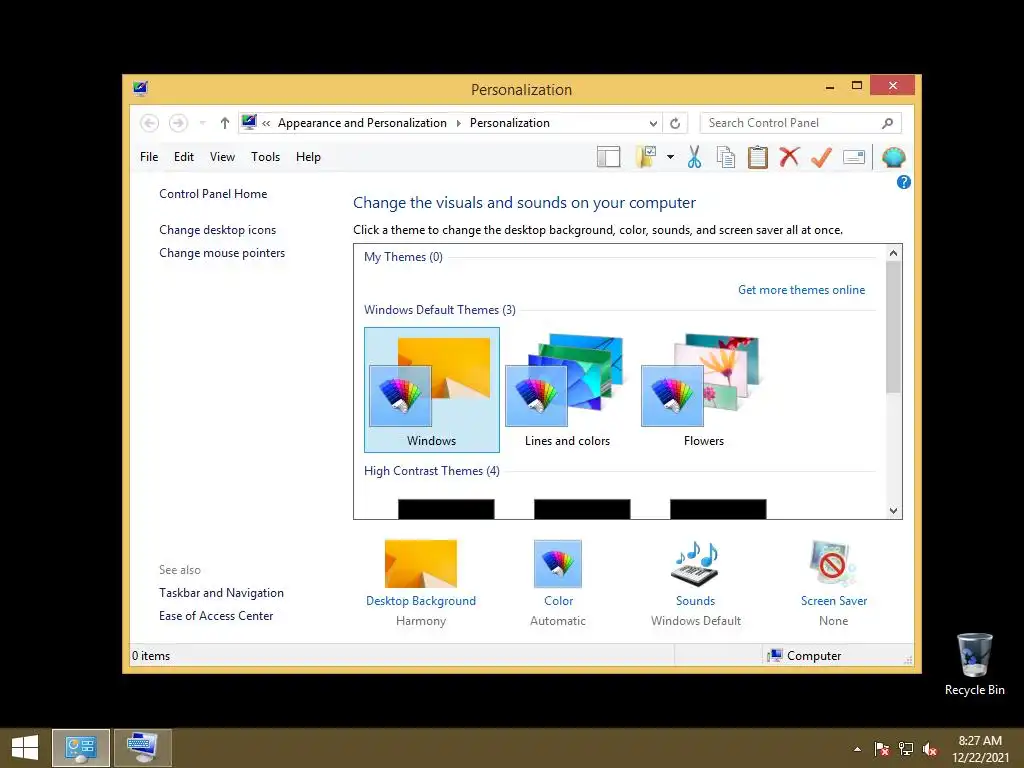The height and width of the screenshot is (768, 1024).
Task: Click Computer in the status bar
Action: click(x=805, y=656)
